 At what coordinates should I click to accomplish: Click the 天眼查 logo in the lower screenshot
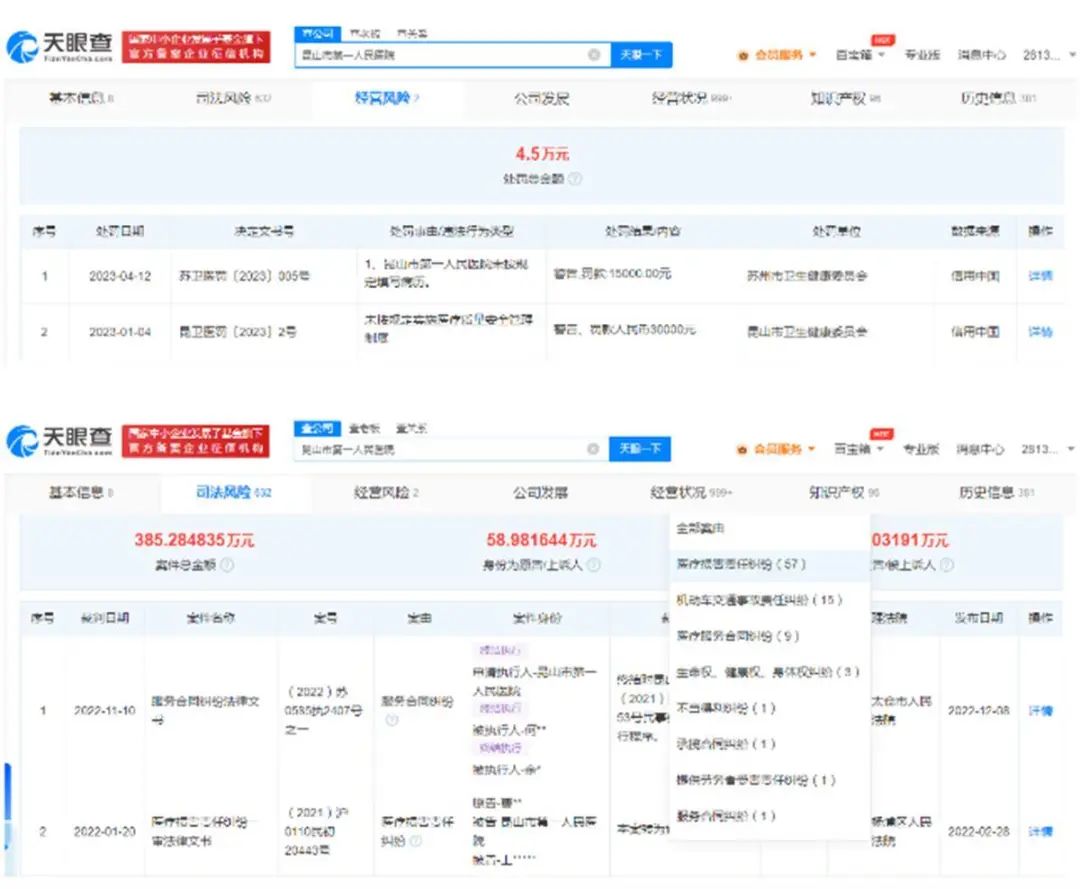(x=59, y=441)
